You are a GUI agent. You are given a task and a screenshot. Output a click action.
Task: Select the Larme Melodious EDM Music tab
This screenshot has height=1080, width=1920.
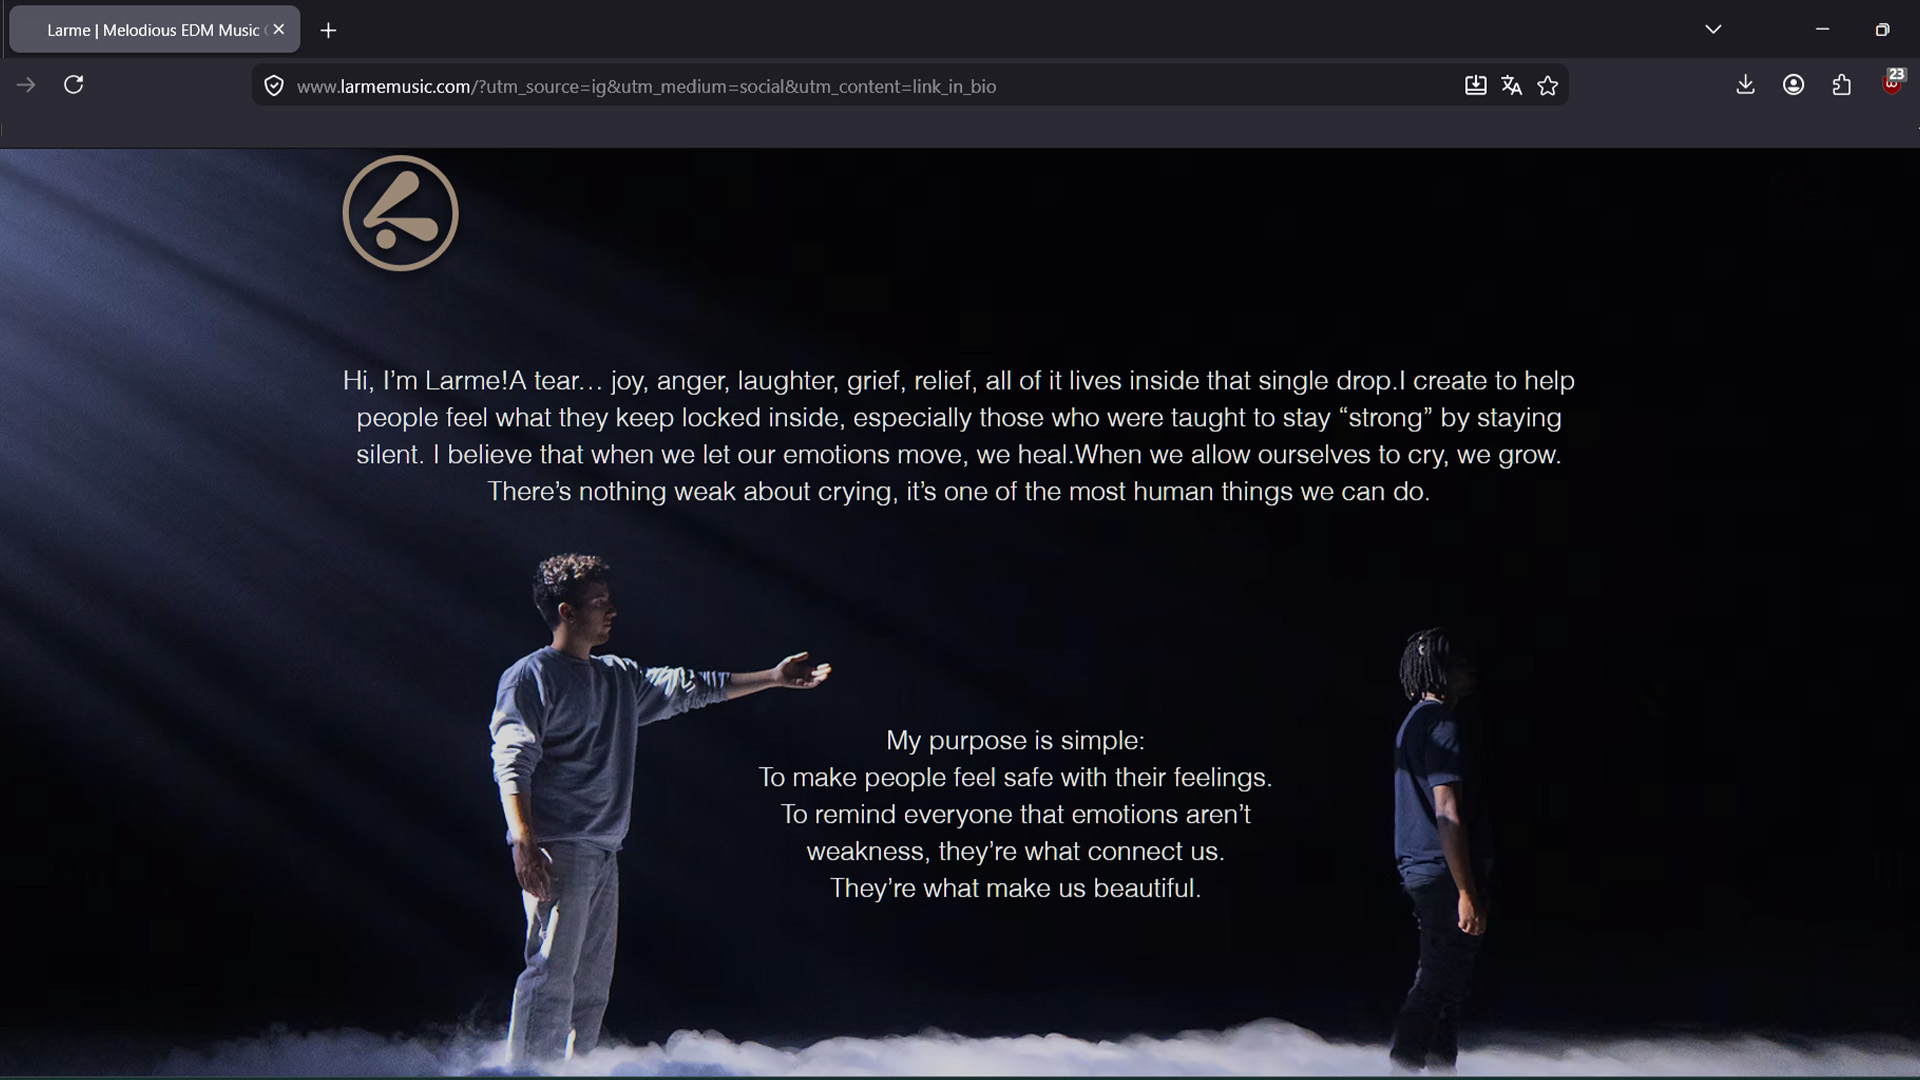tap(150, 30)
